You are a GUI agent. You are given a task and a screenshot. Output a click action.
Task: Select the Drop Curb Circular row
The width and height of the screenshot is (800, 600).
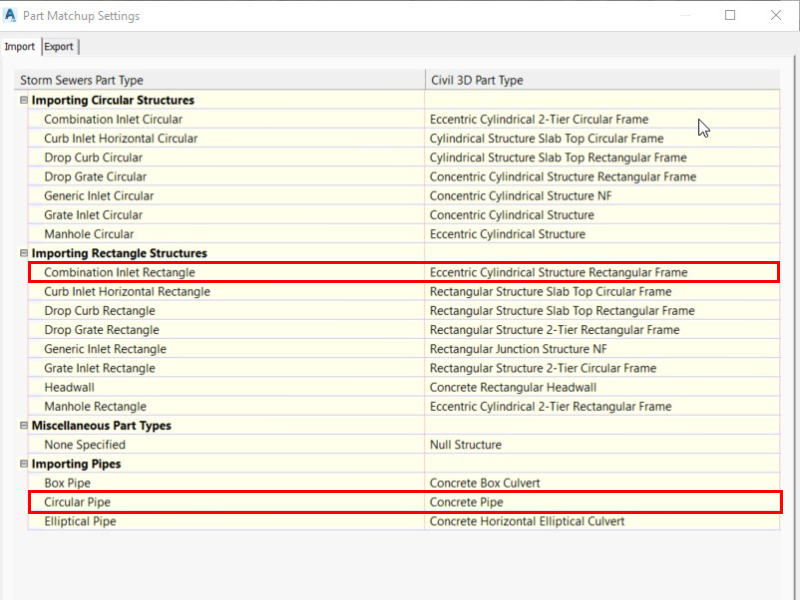[x=404, y=158]
